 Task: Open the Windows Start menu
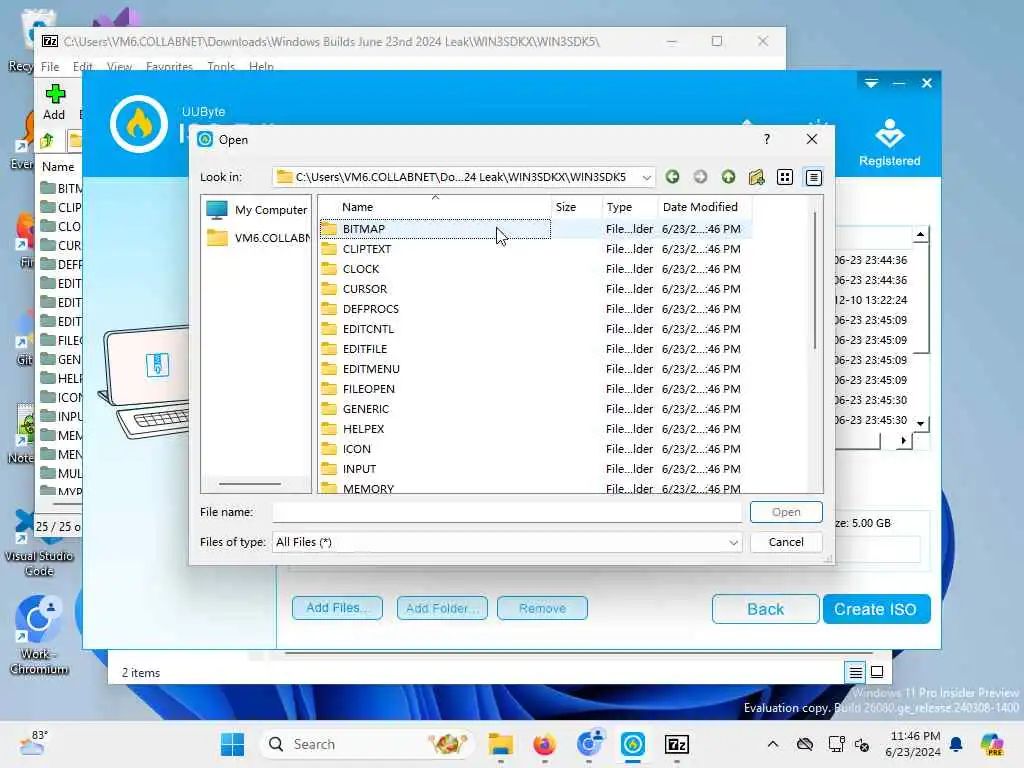click(232, 744)
